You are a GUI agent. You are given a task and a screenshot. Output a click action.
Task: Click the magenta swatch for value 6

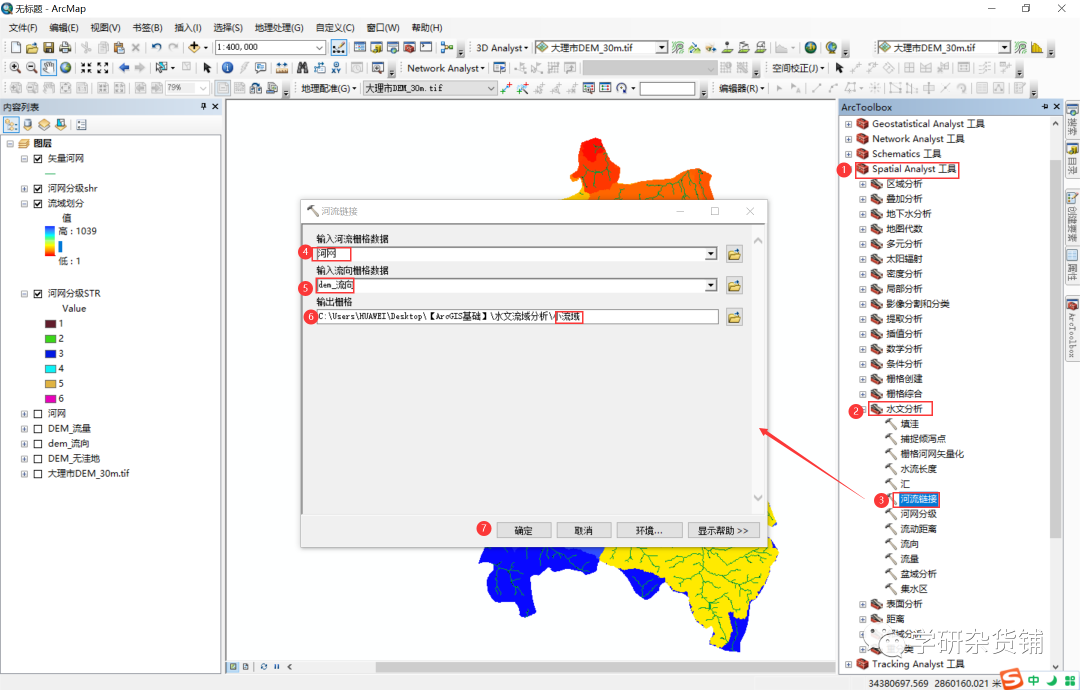[x=50, y=399]
